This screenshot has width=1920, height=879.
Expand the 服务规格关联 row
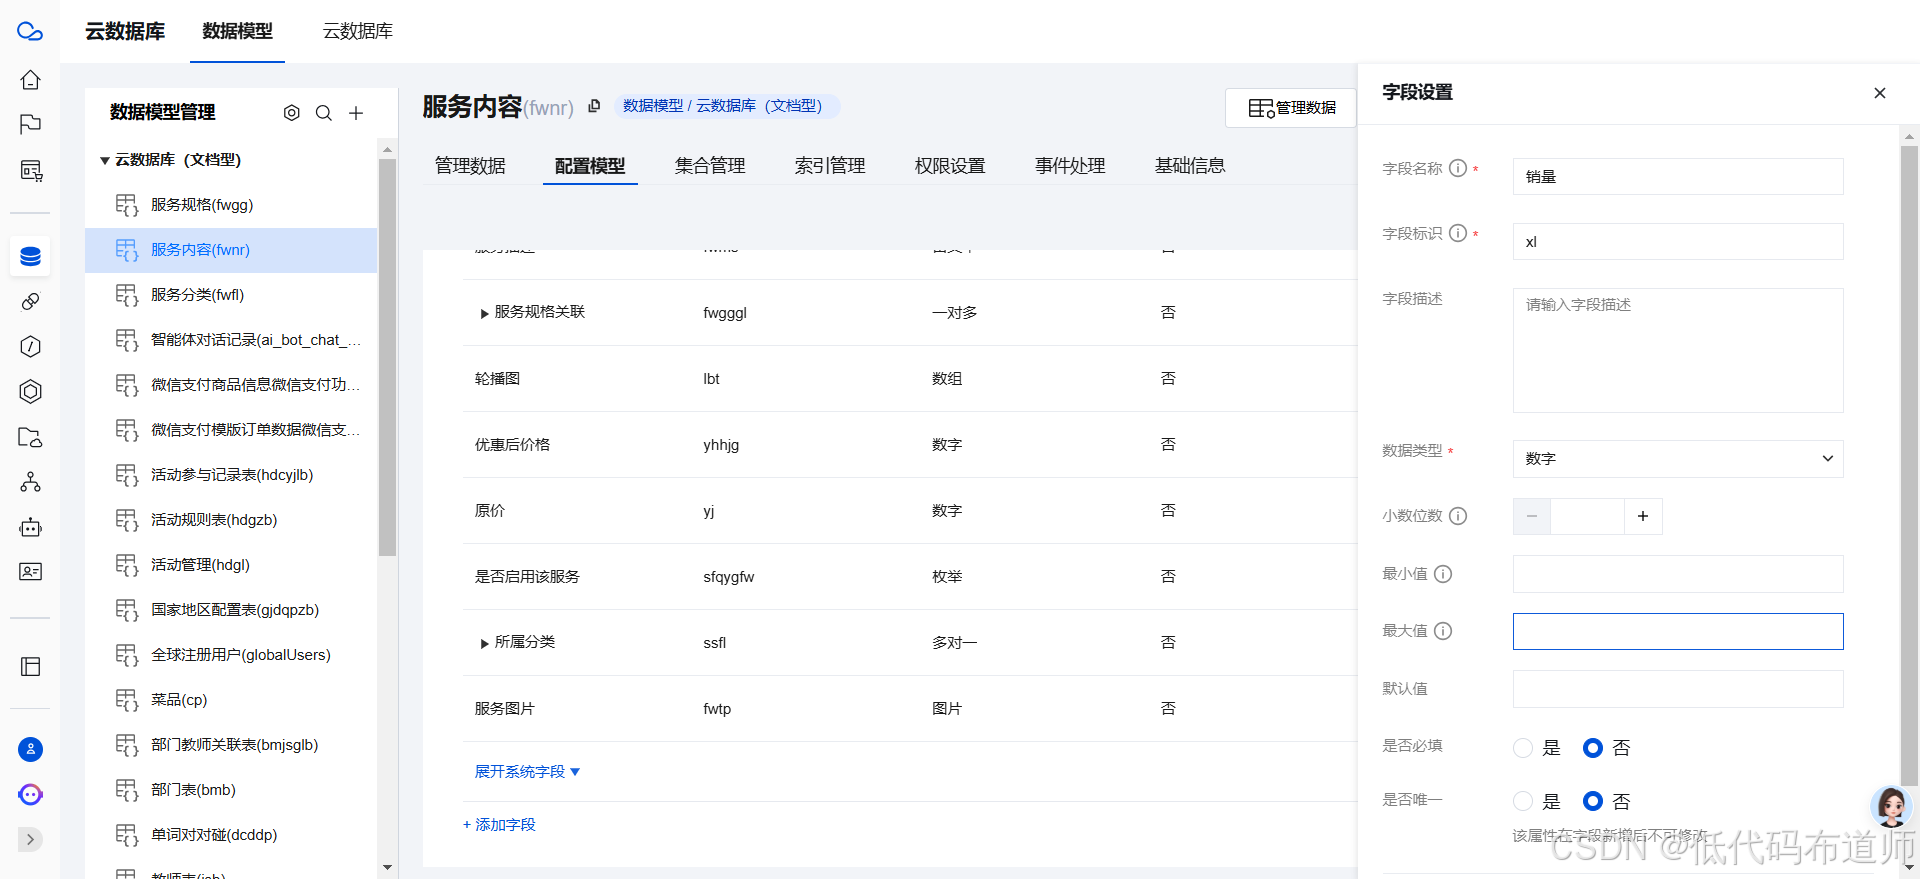[x=484, y=313]
